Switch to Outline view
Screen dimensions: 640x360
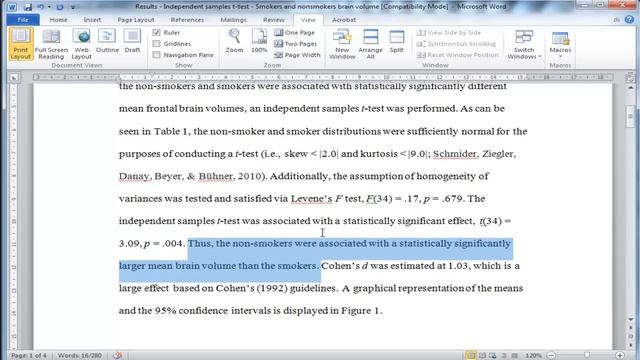point(107,41)
